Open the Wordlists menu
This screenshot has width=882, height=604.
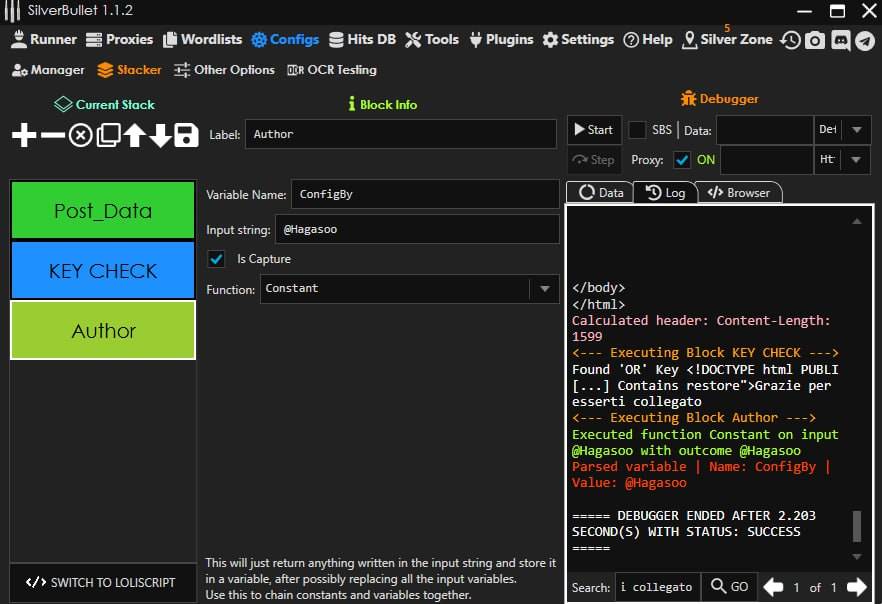click(x=204, y=40)
